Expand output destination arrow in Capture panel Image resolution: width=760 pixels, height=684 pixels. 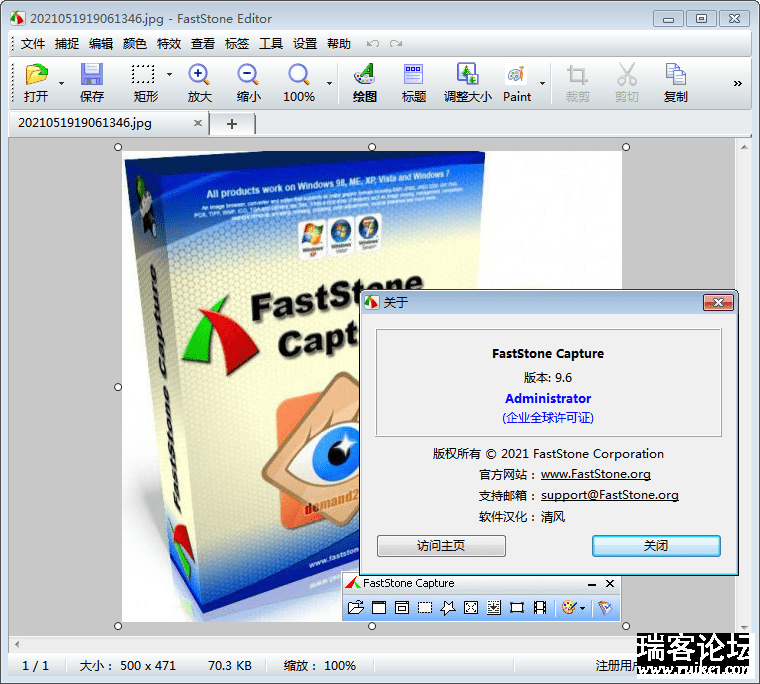[583, 608]
